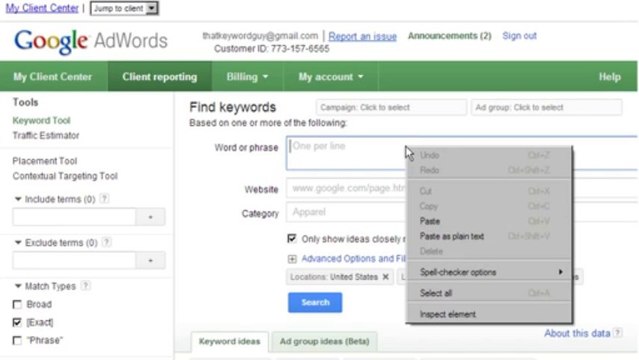639x360 pixels.
Task: Choose Paste from the context menu
Action: (490, 221)
